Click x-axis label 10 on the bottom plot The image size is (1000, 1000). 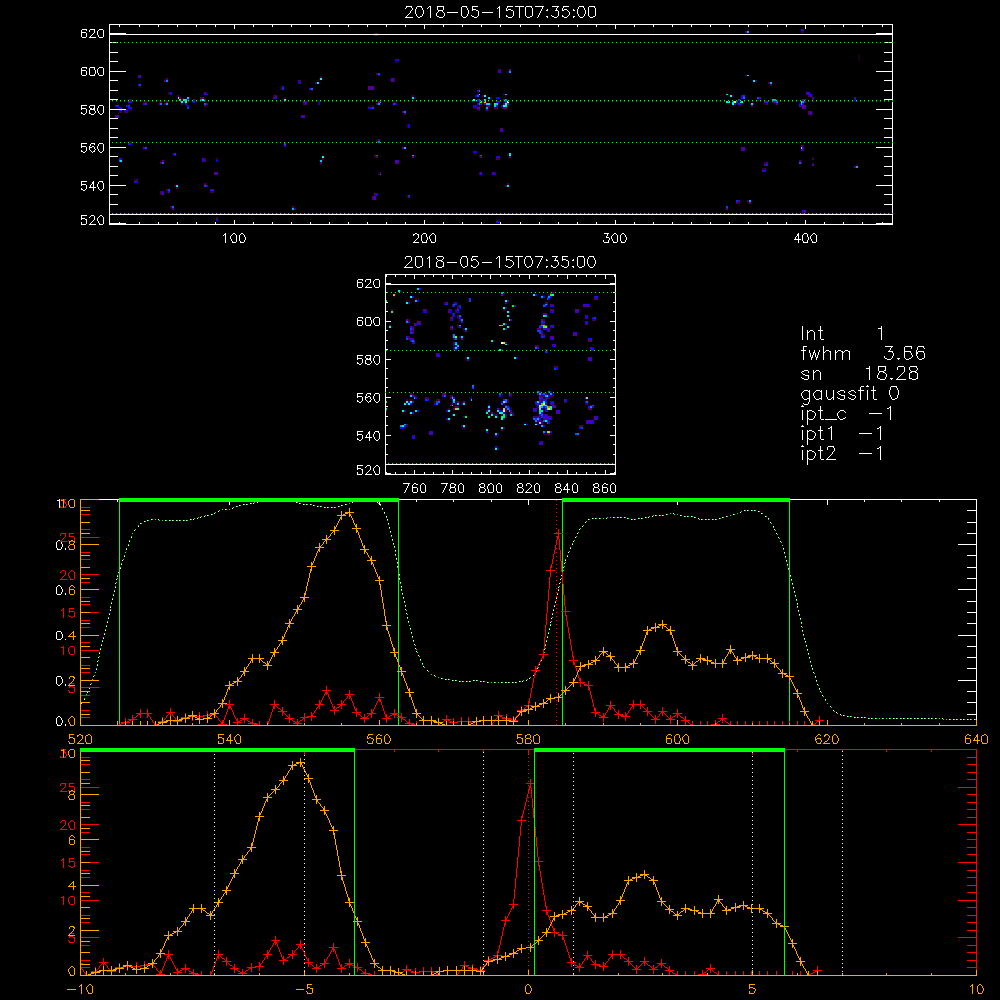tap(976, 989)
